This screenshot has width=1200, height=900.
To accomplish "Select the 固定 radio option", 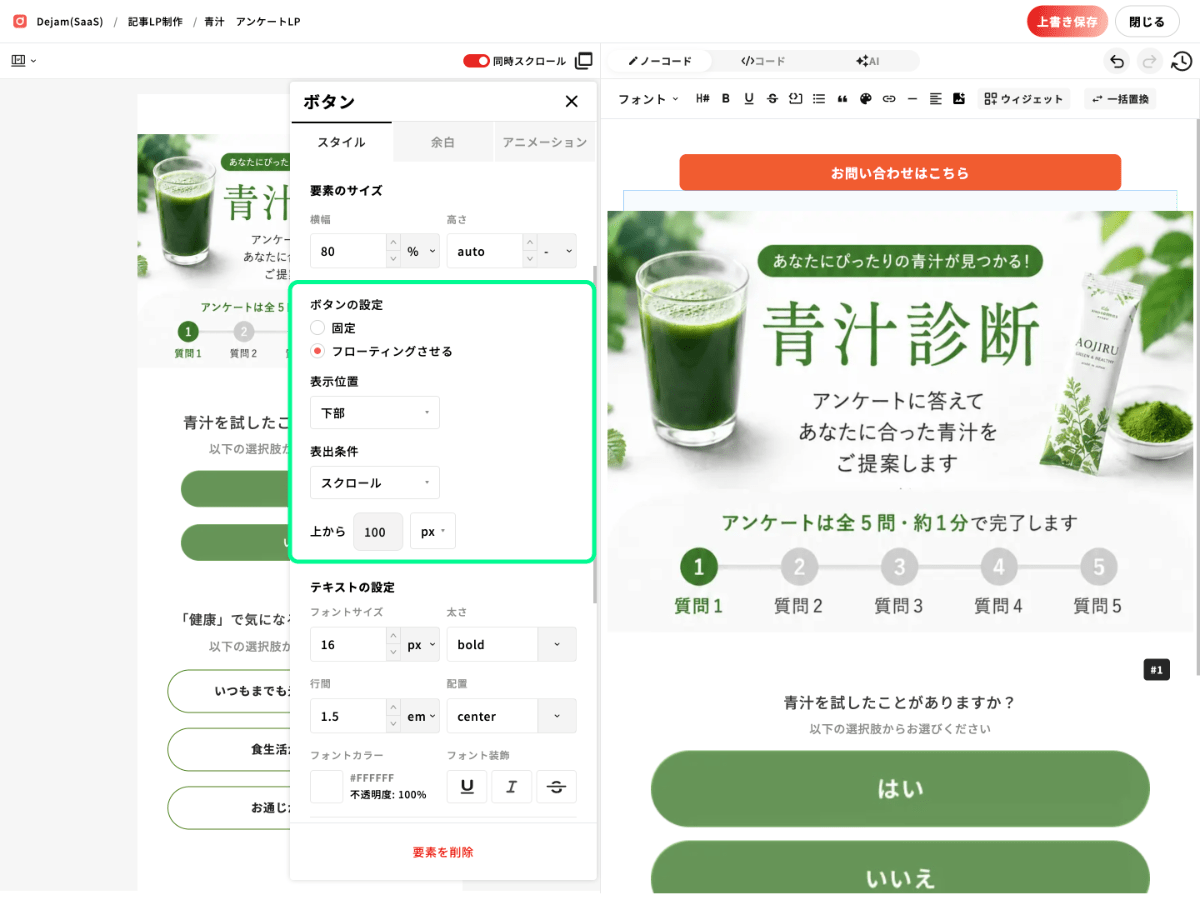I will click(318, 327).
